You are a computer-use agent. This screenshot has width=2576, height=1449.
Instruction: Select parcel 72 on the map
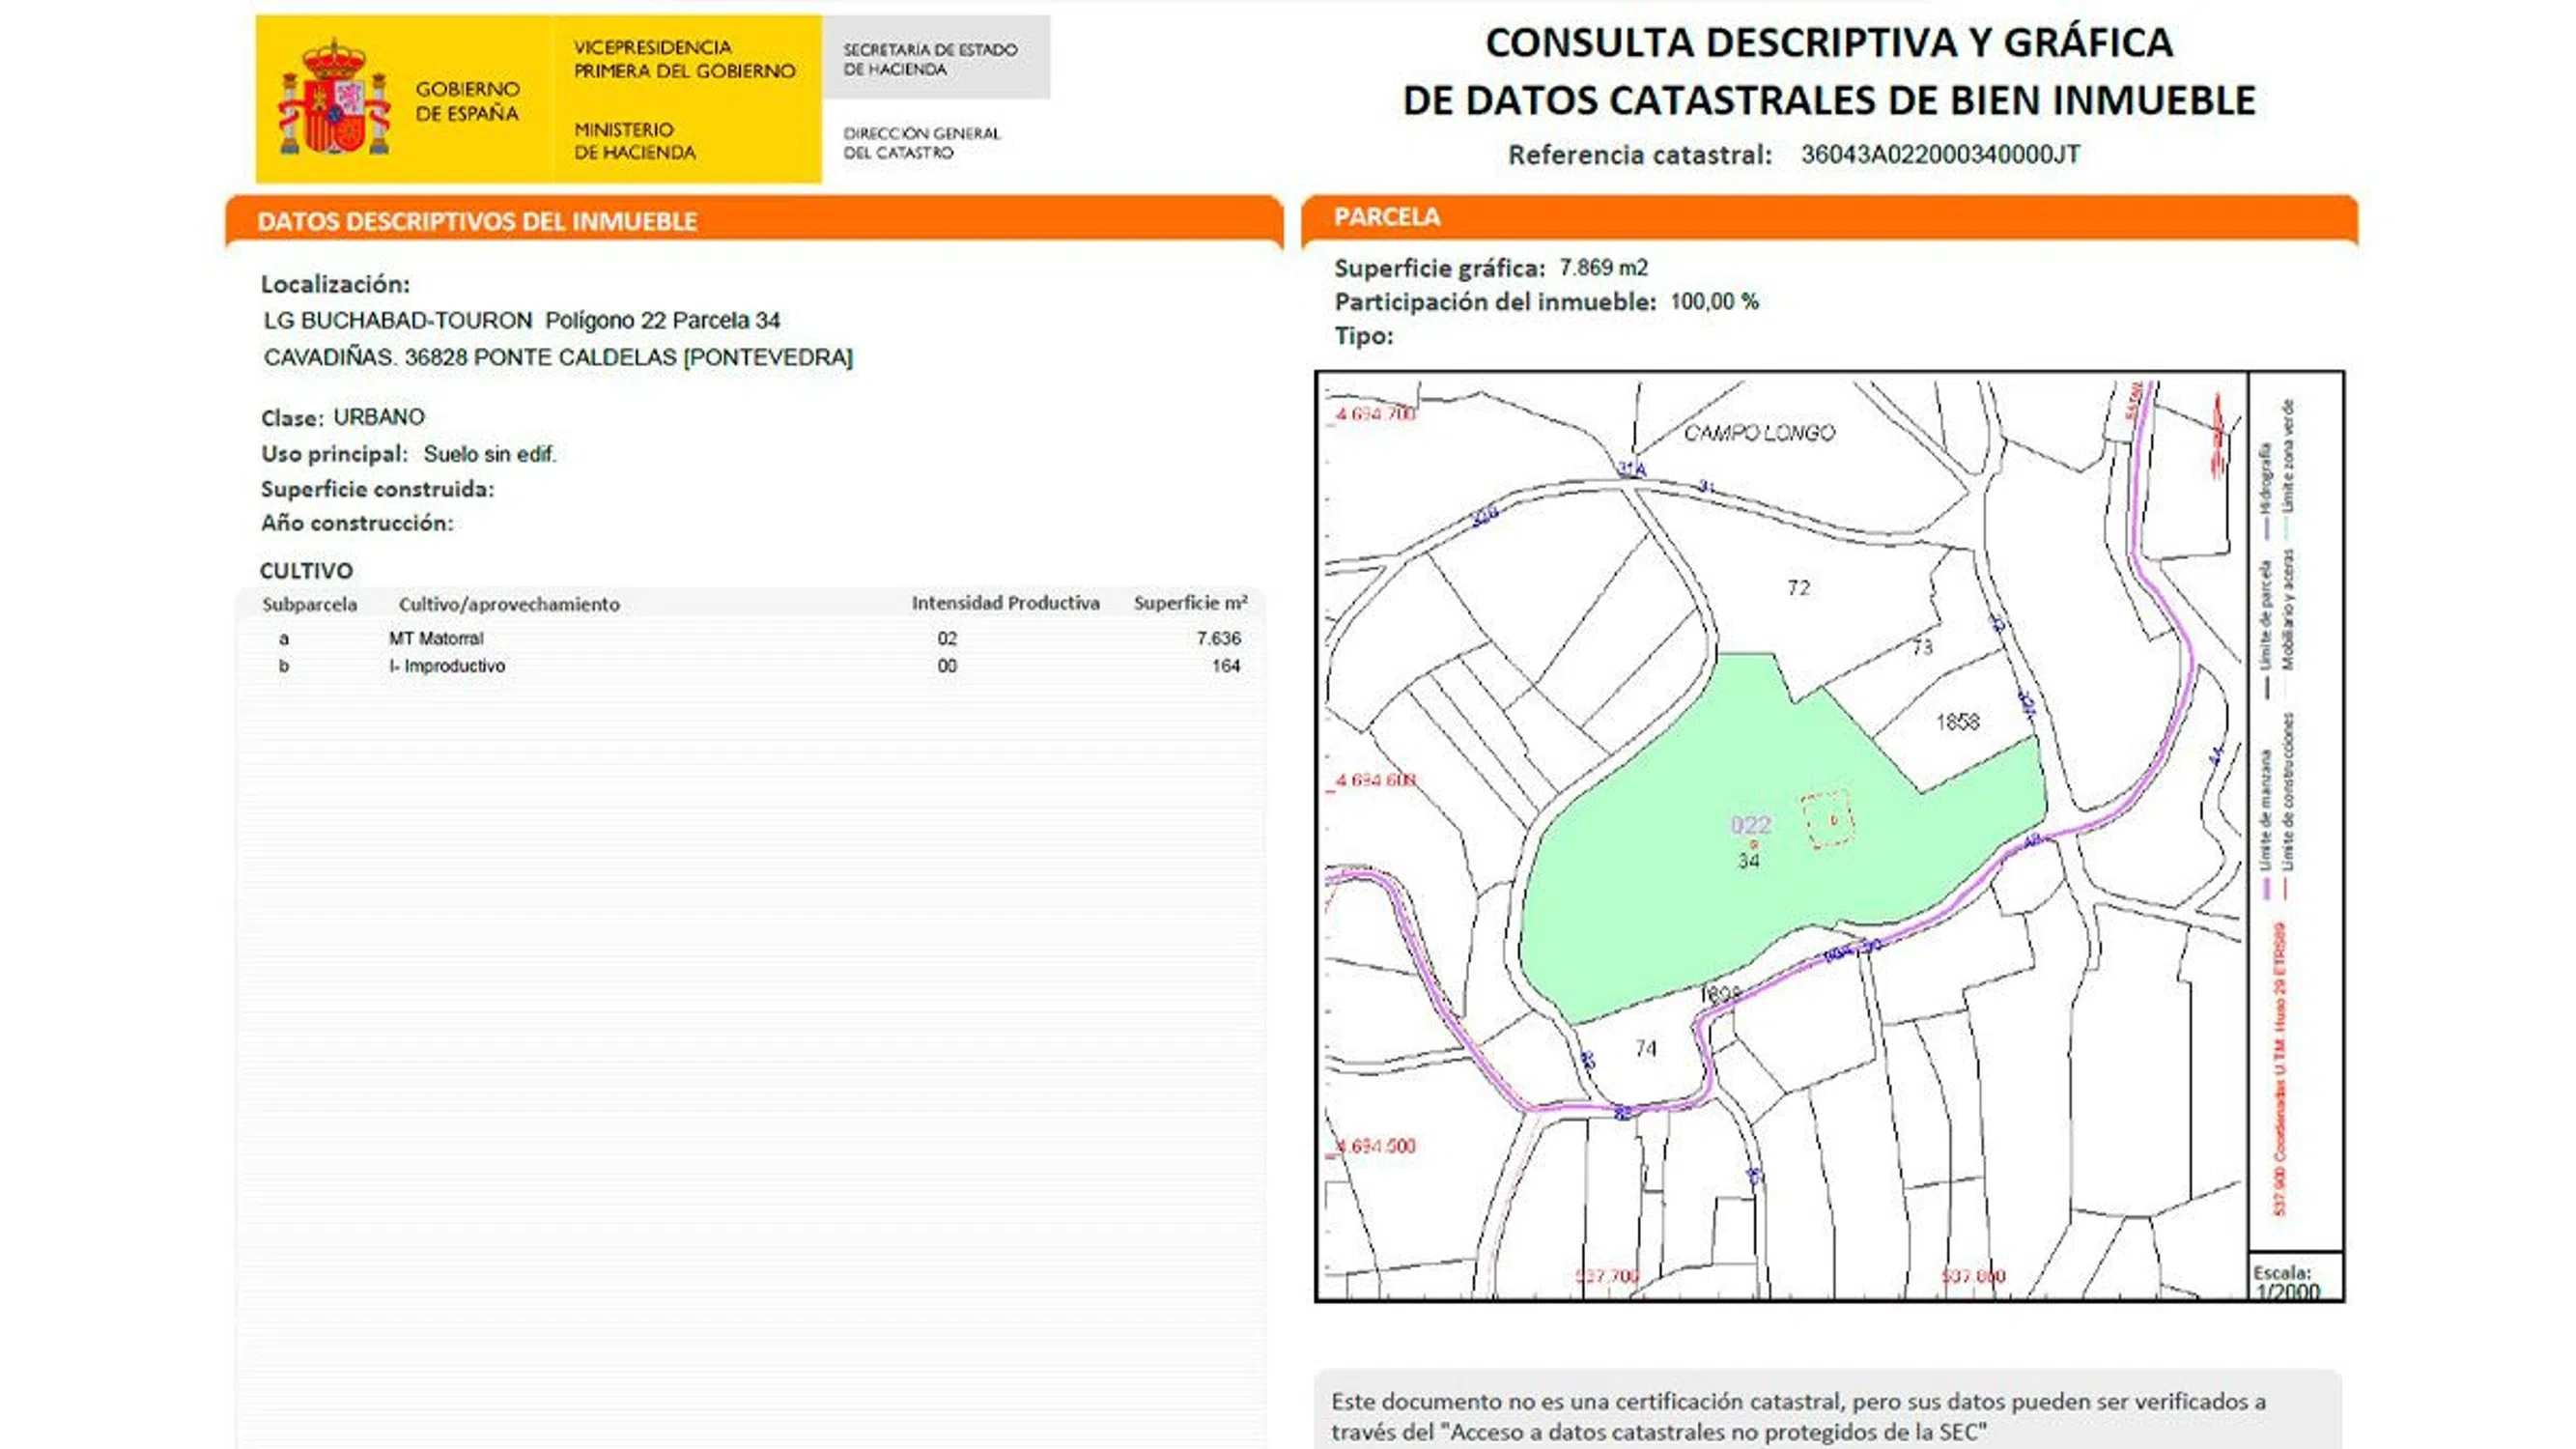click(1798, 588)
